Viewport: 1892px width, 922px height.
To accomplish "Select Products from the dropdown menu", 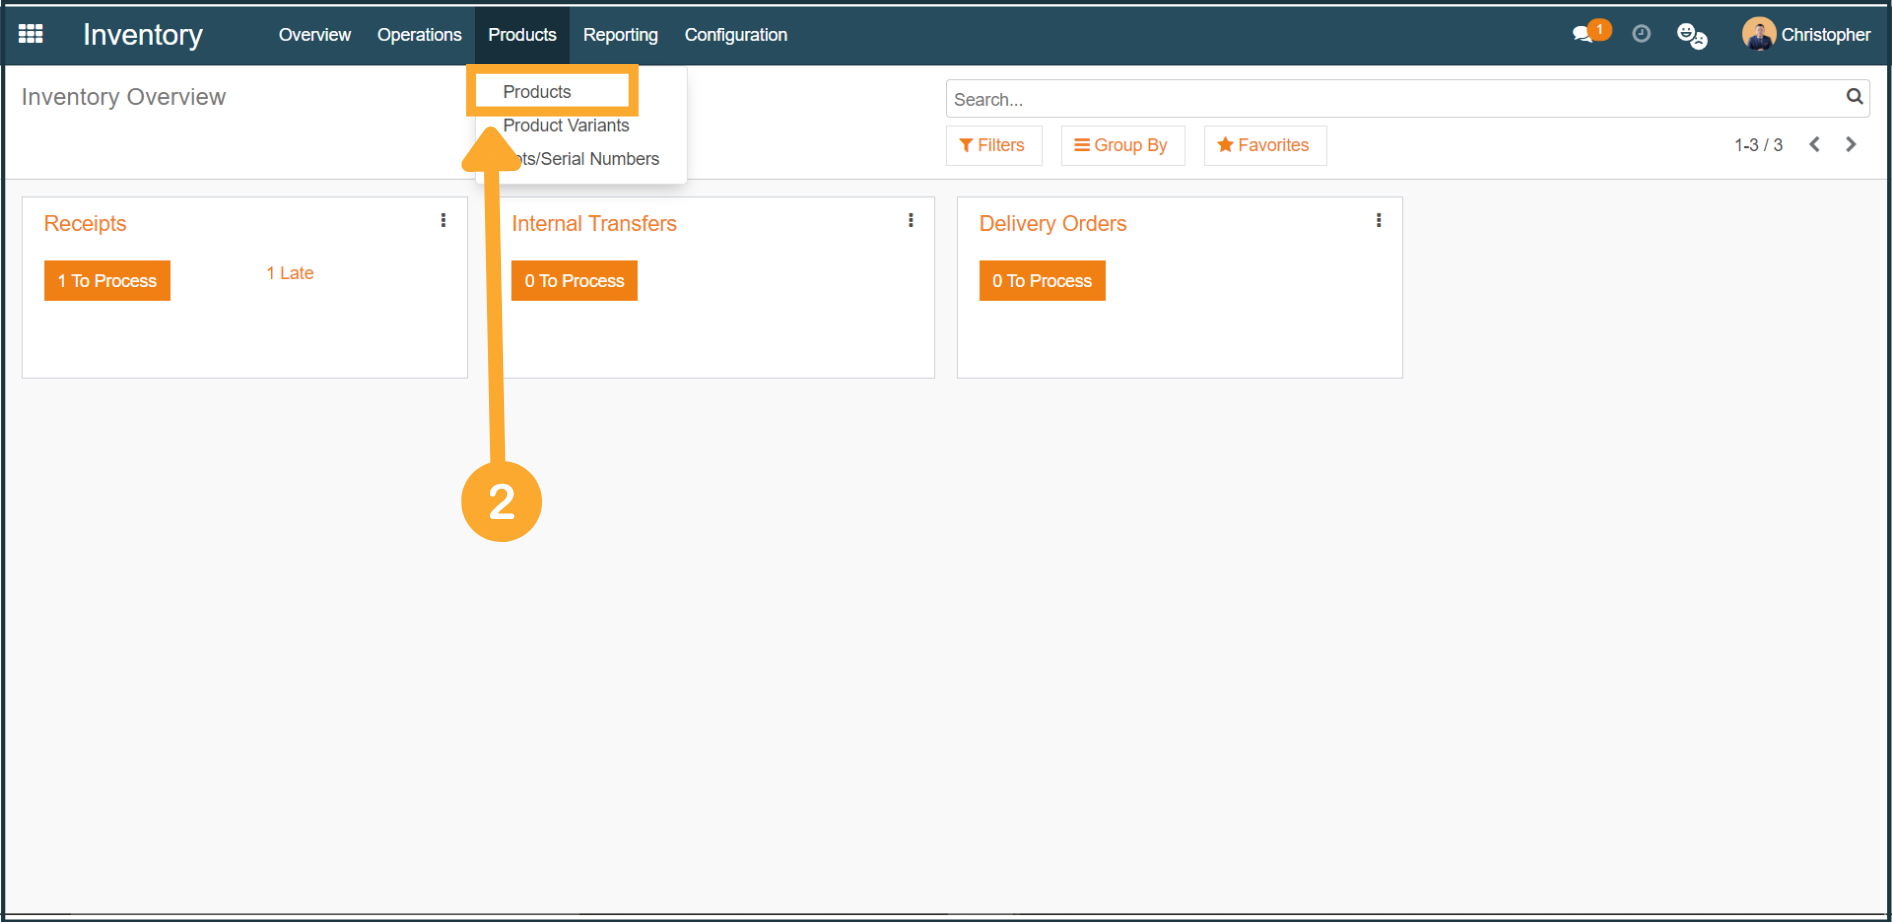I will pos(538,92).
